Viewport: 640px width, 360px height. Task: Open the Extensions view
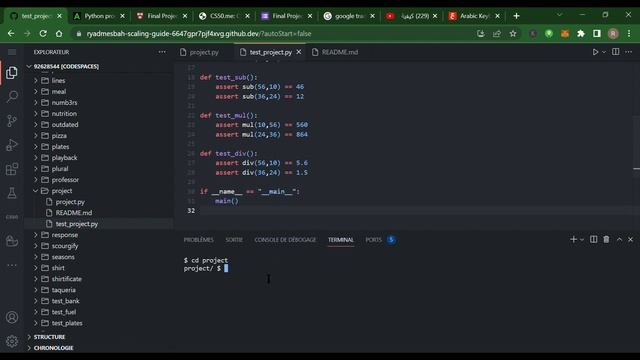pyautogui.click(x=12, y=169)
